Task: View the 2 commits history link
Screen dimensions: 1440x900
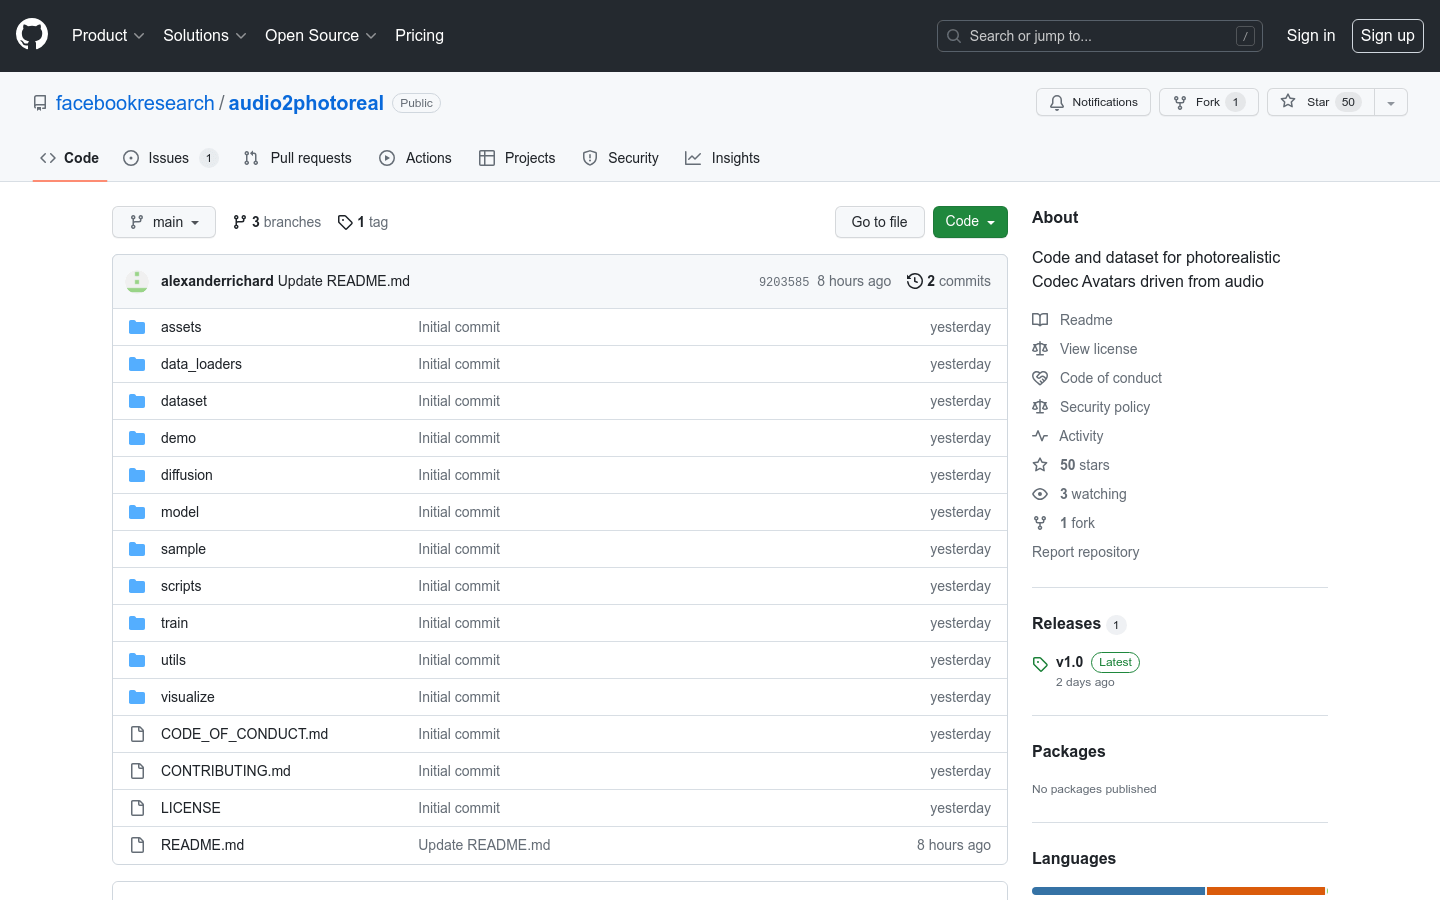Action: (949, 281)
